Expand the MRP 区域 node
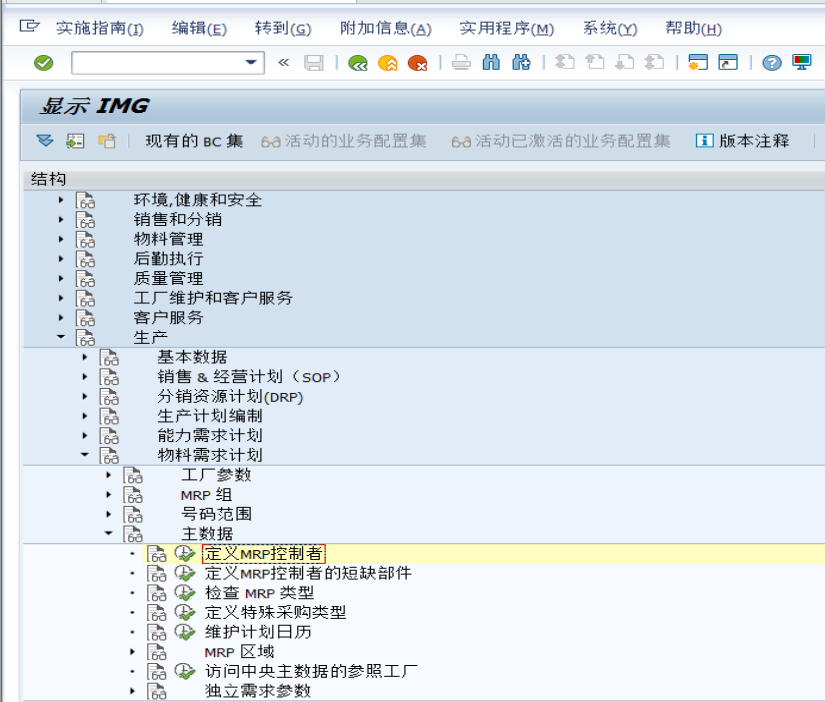825x702 pixels. (133, 651)
